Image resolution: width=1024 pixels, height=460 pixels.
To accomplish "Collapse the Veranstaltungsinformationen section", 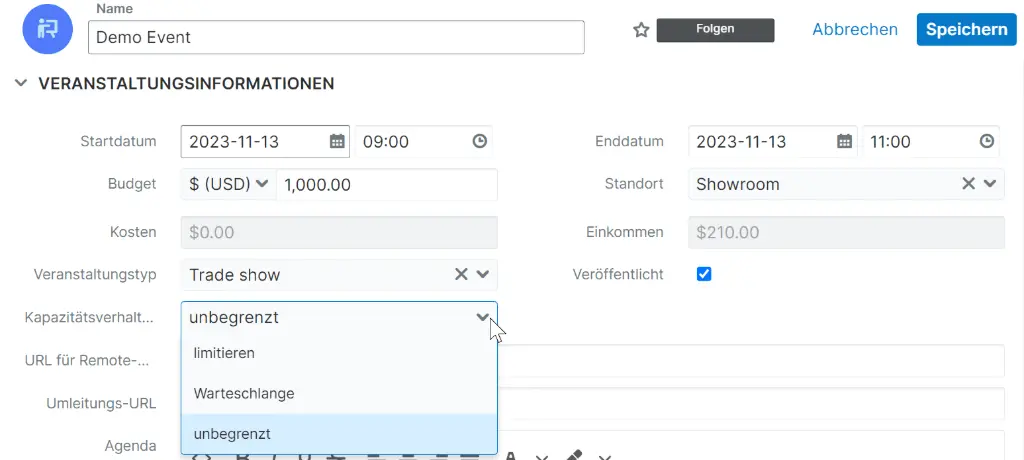I will 22,83.
